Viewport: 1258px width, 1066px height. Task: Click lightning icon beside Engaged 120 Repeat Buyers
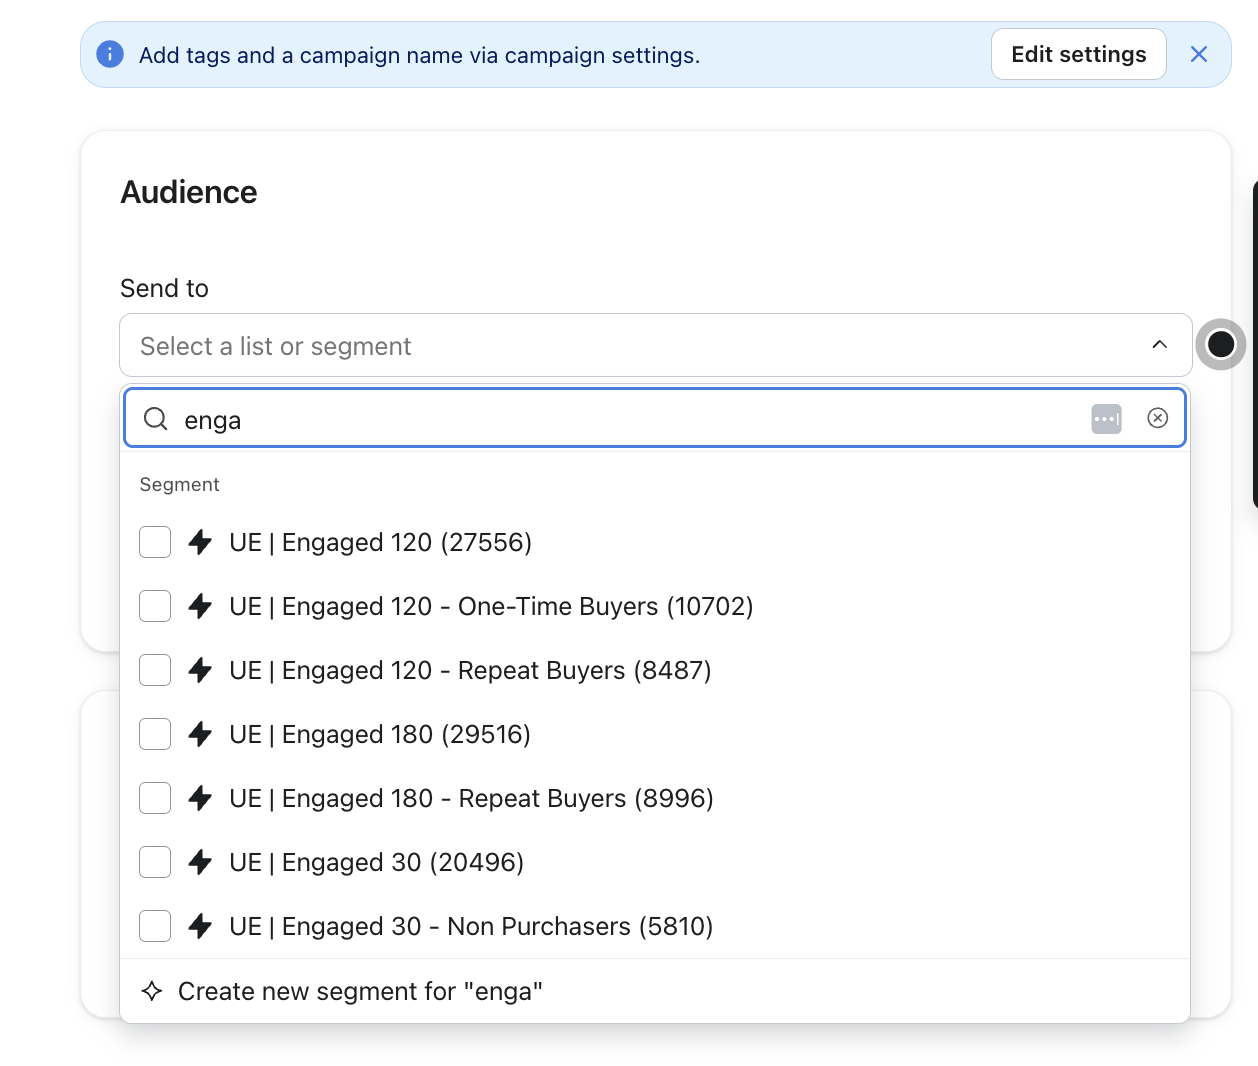[200, 670]
